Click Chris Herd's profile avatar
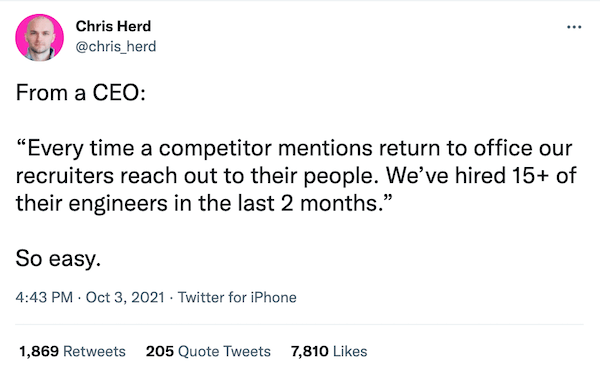600x374 pixels. coord(39,38)
